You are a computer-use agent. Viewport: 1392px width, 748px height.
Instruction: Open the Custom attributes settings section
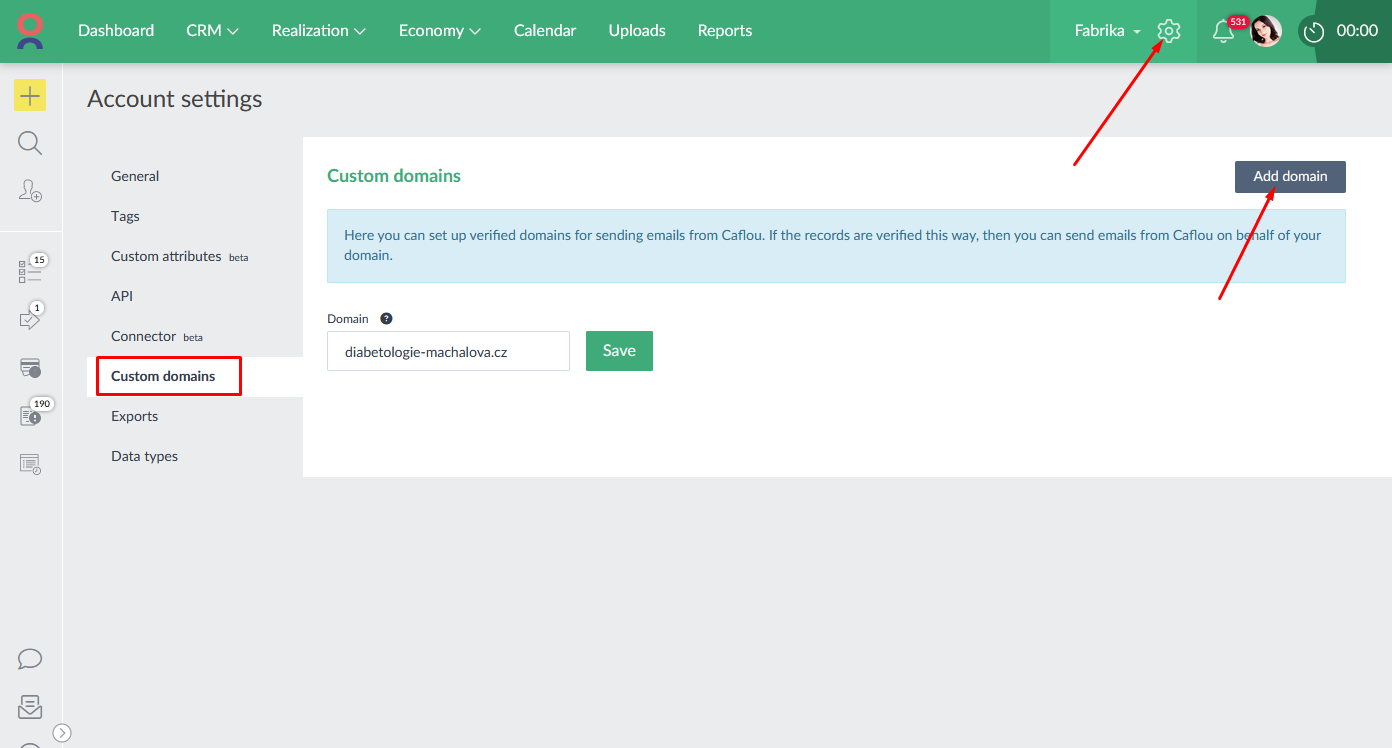pos(167,257)
